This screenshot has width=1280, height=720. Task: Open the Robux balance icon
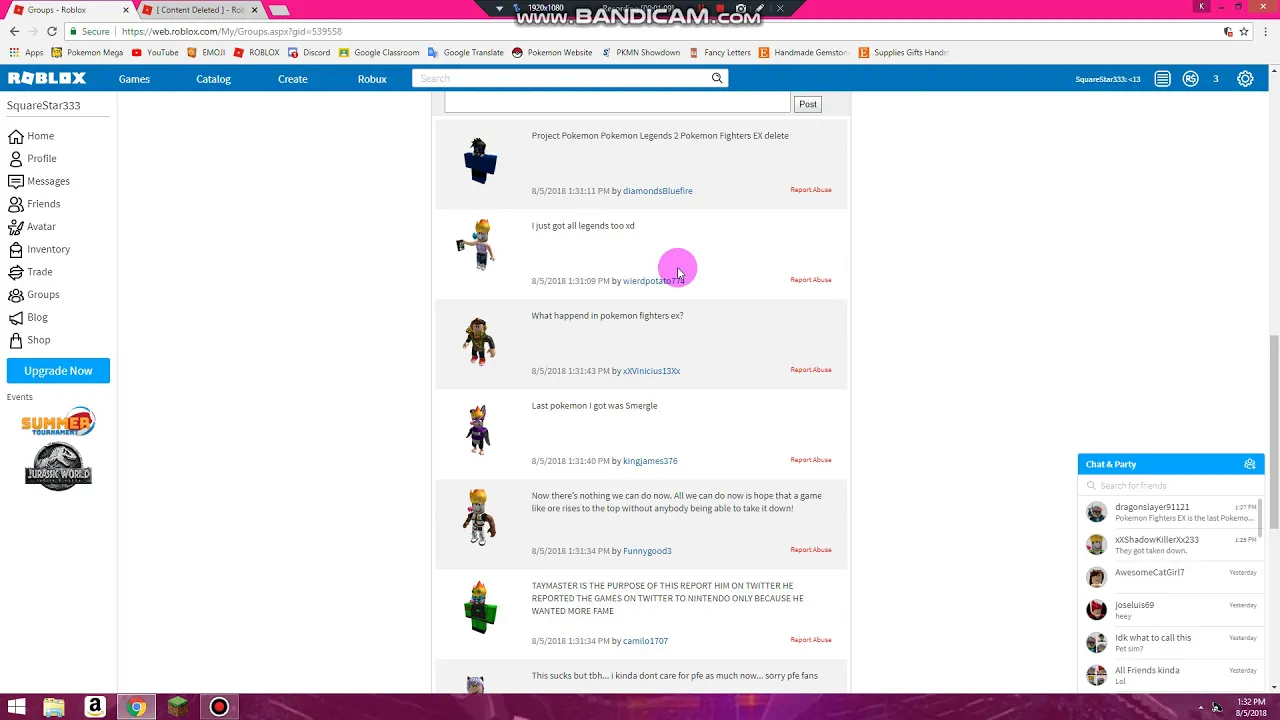[x=1190, y=79]
